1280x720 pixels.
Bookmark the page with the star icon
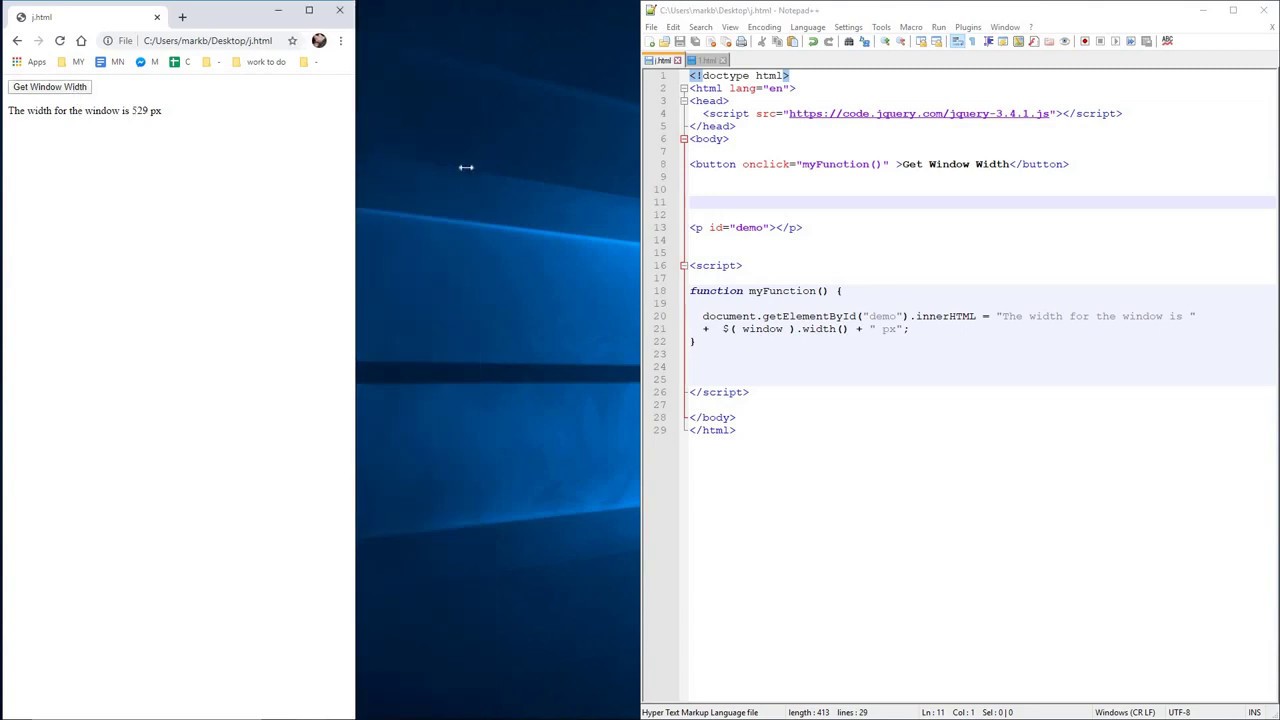pos(292,41)
